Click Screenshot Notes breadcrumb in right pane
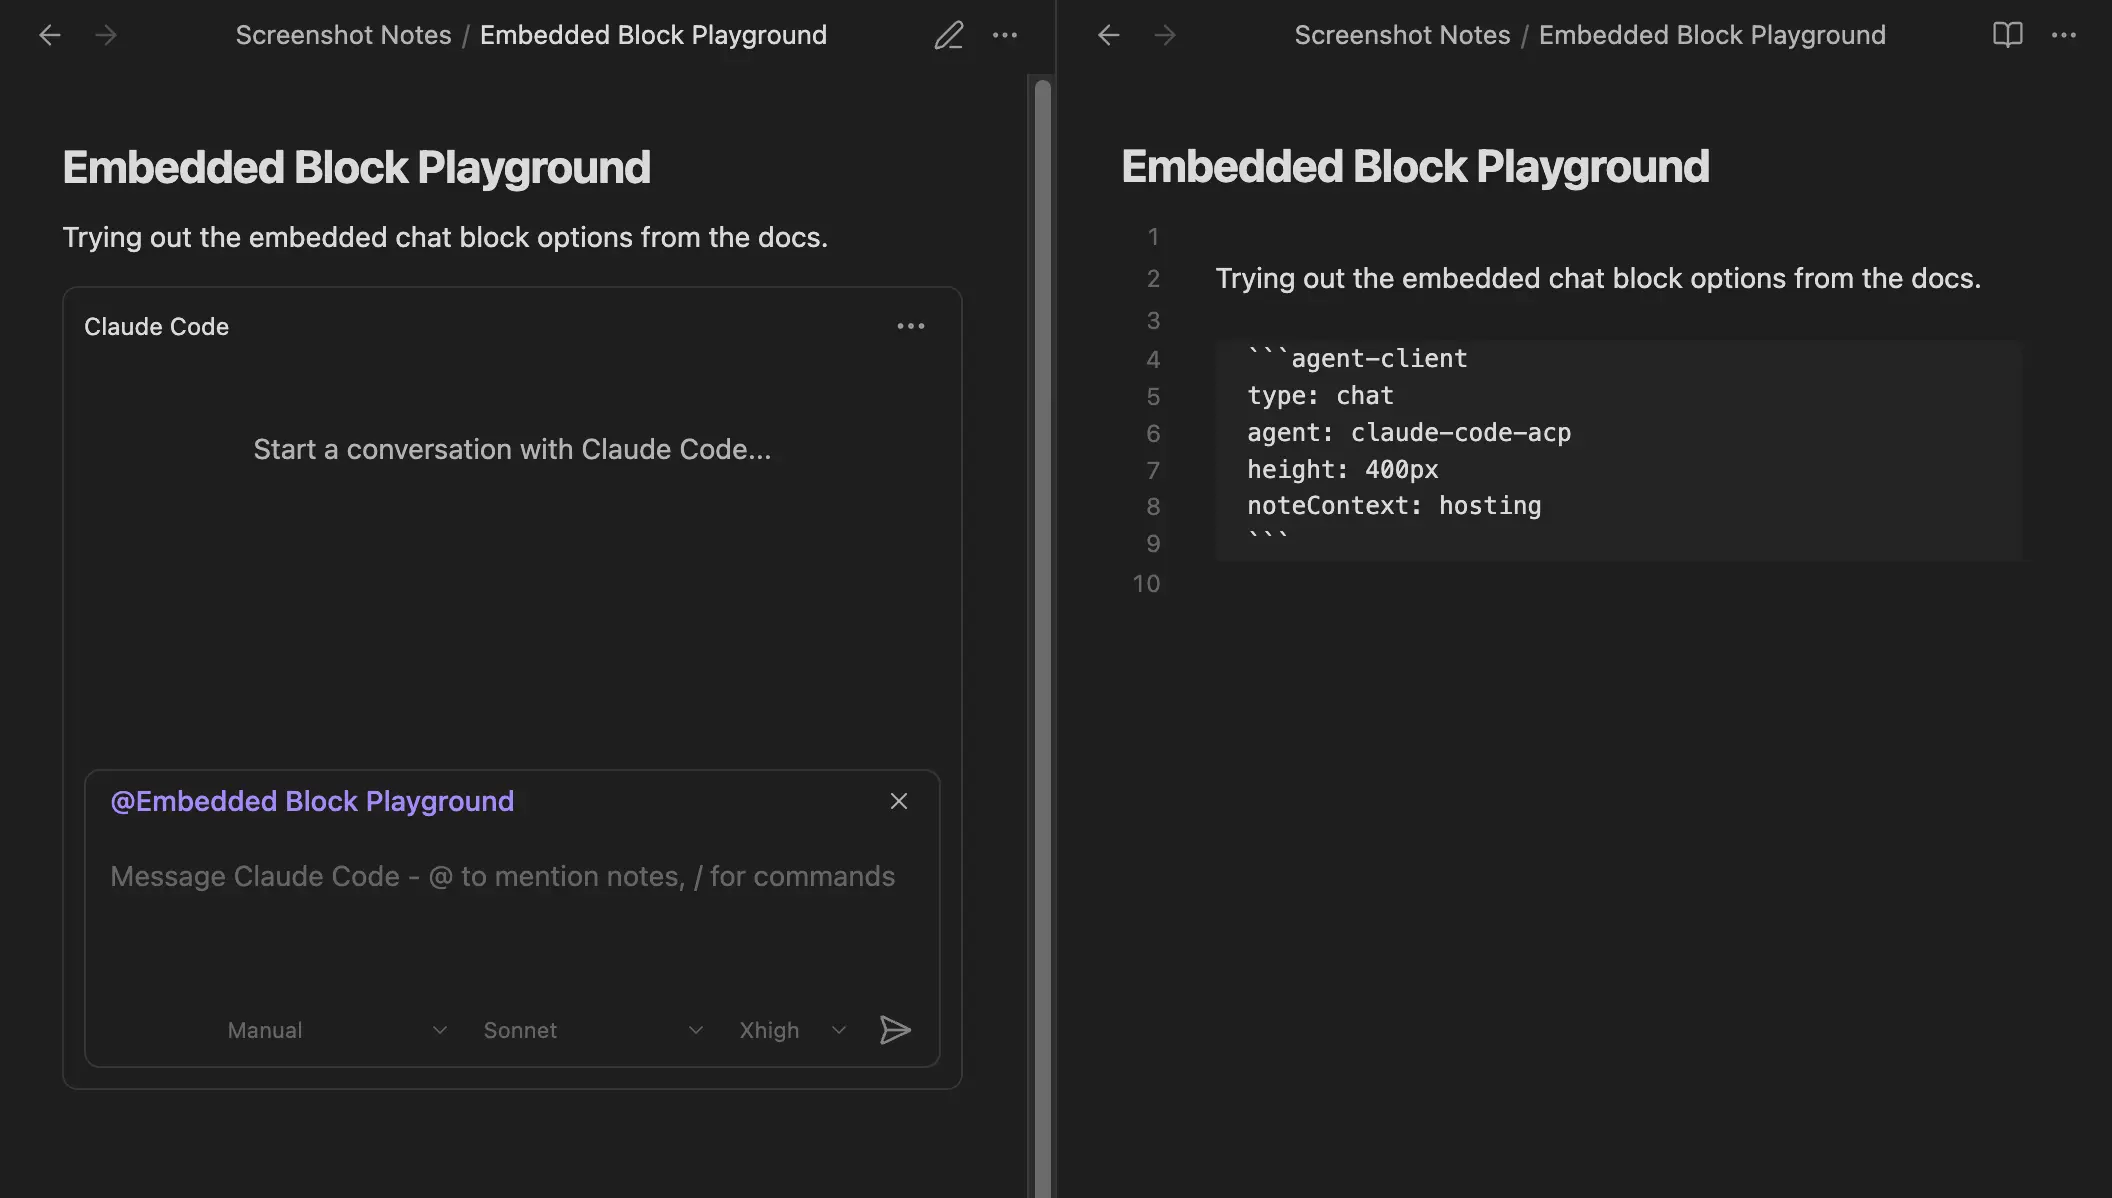This screenshot has height=1198, width=2112. pos(1402,35)
